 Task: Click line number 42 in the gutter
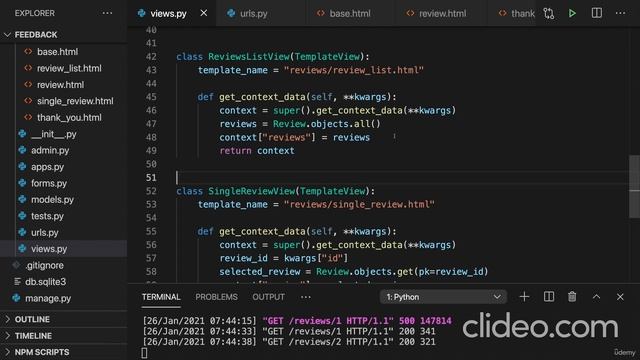coord(151,57)
